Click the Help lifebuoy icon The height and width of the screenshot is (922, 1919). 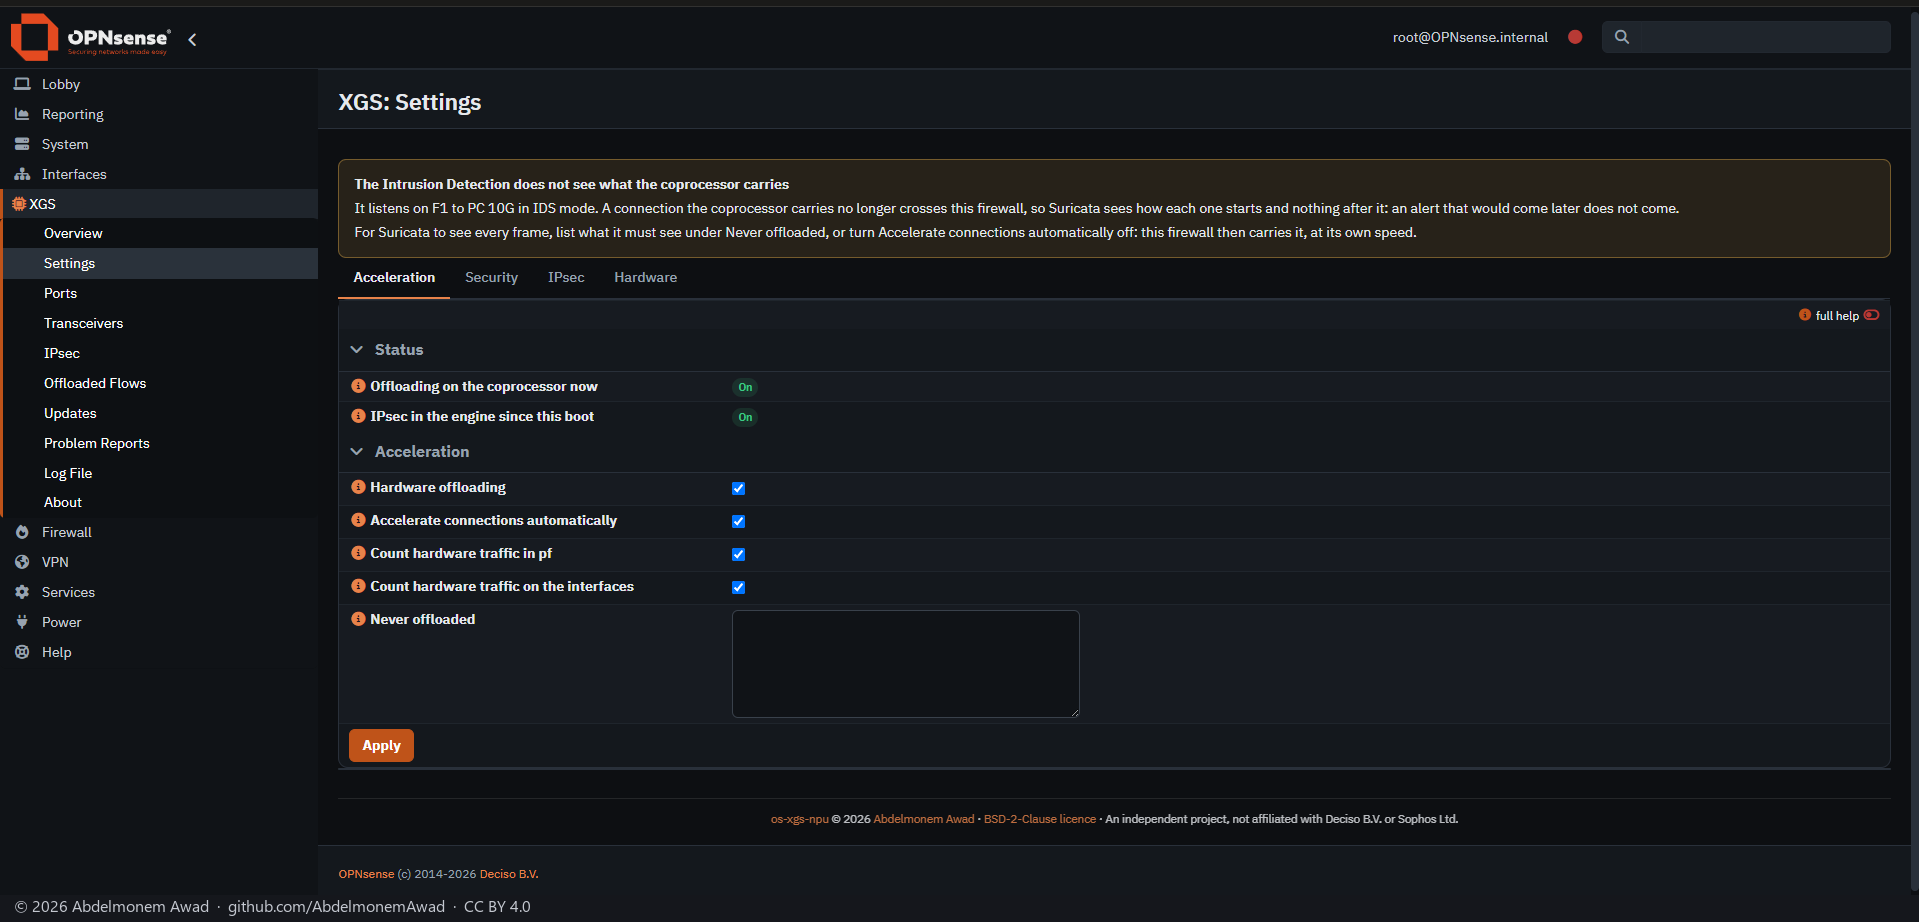(x=22, y=652)
